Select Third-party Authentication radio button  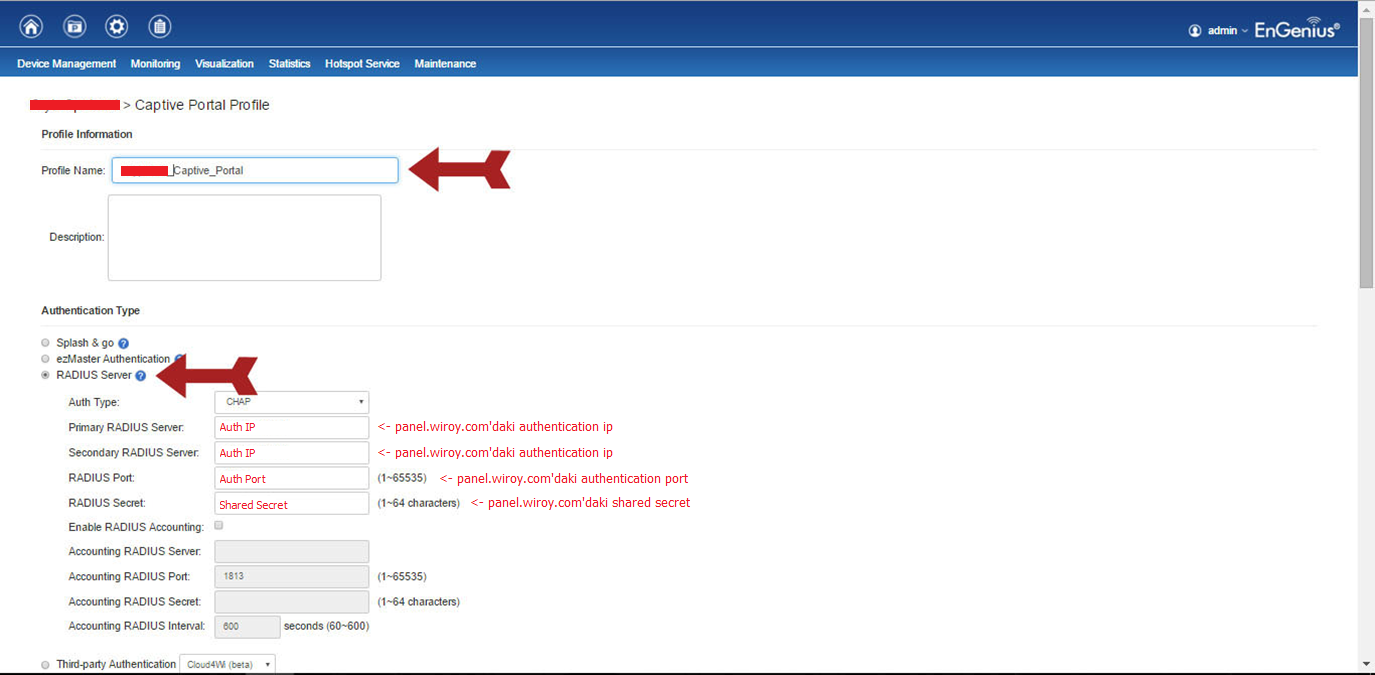(45, 664)
